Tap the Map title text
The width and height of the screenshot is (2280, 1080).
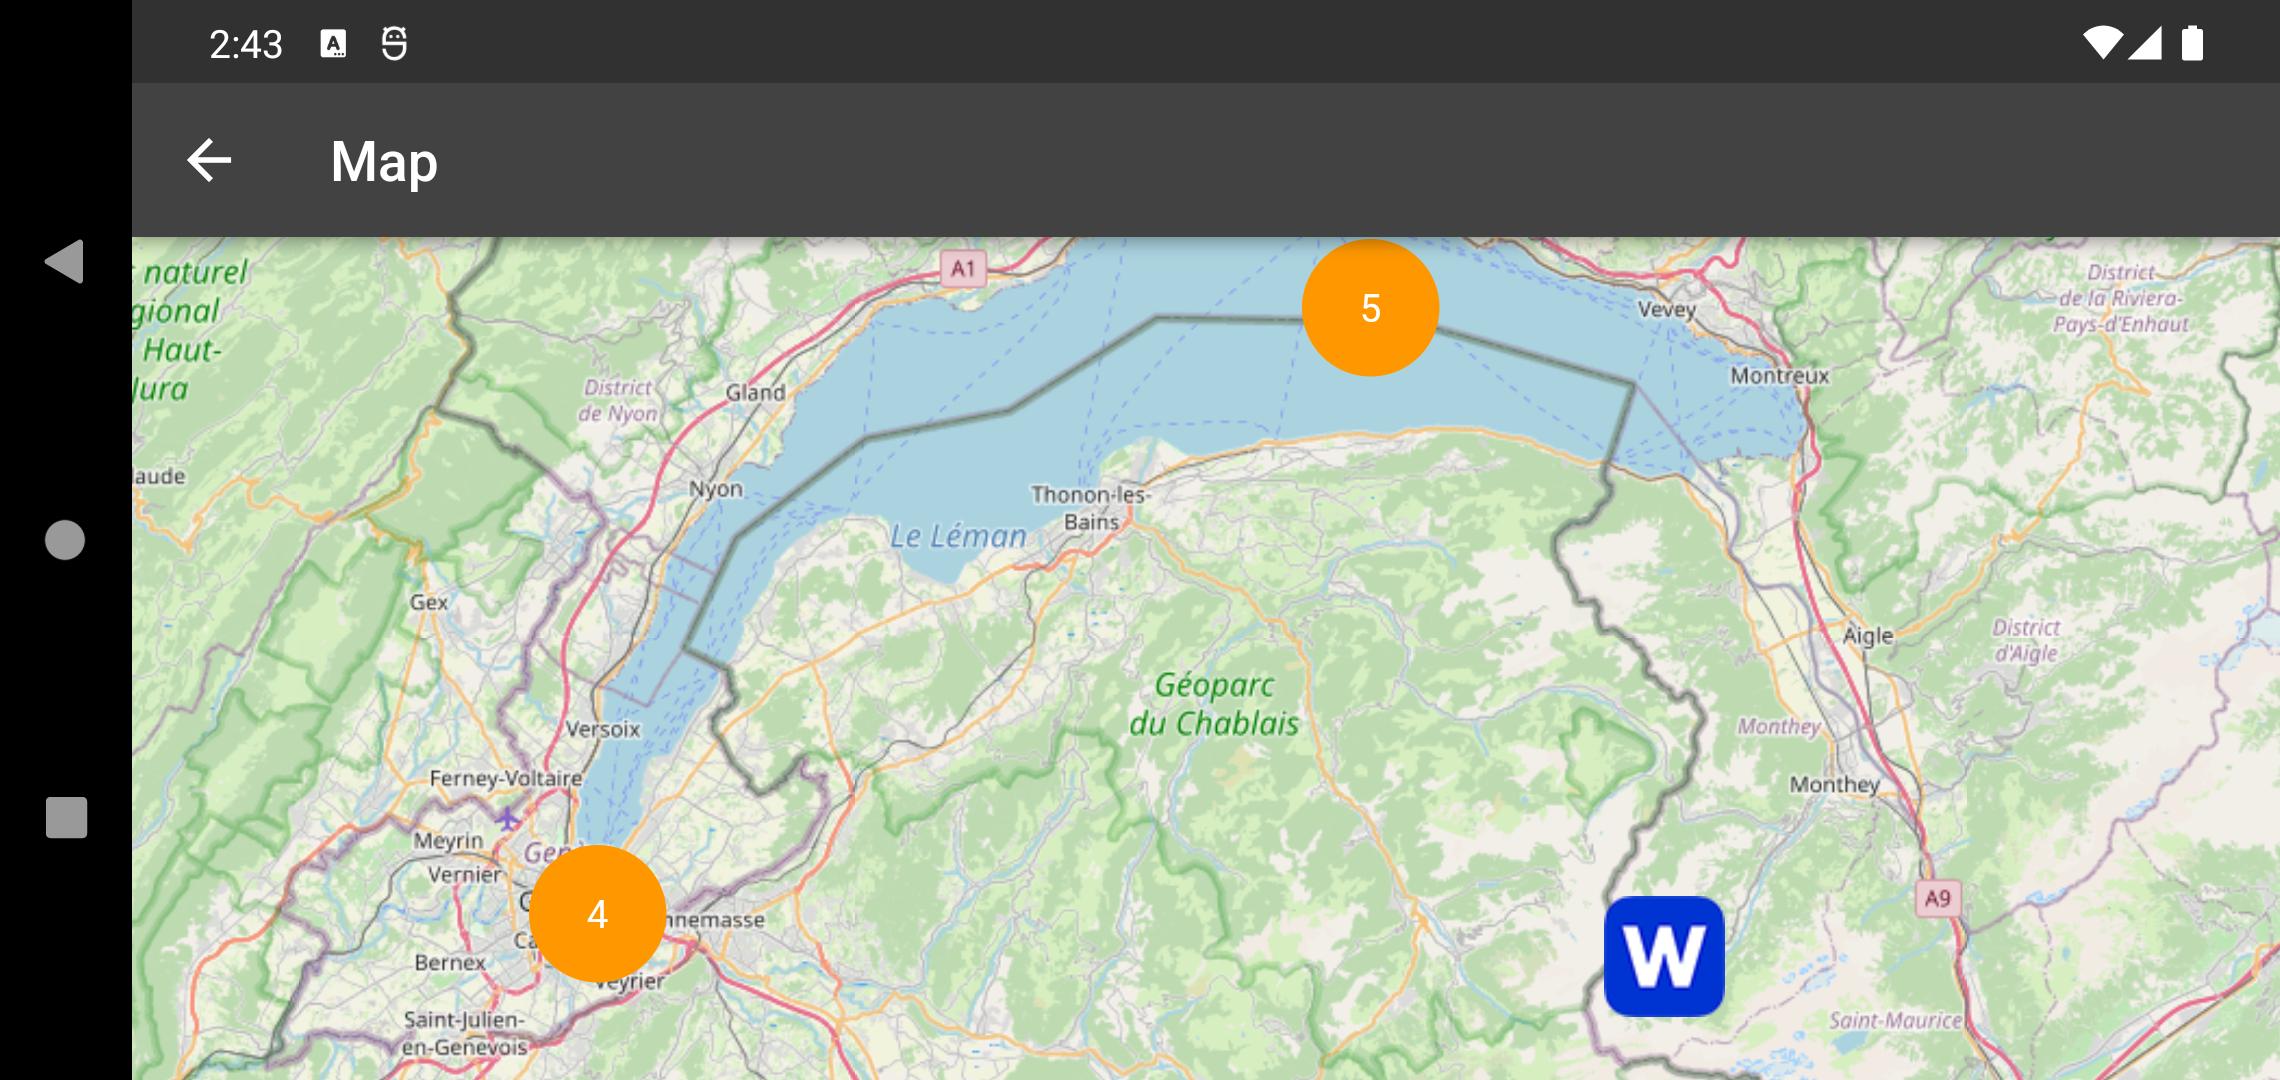(384, 161)
